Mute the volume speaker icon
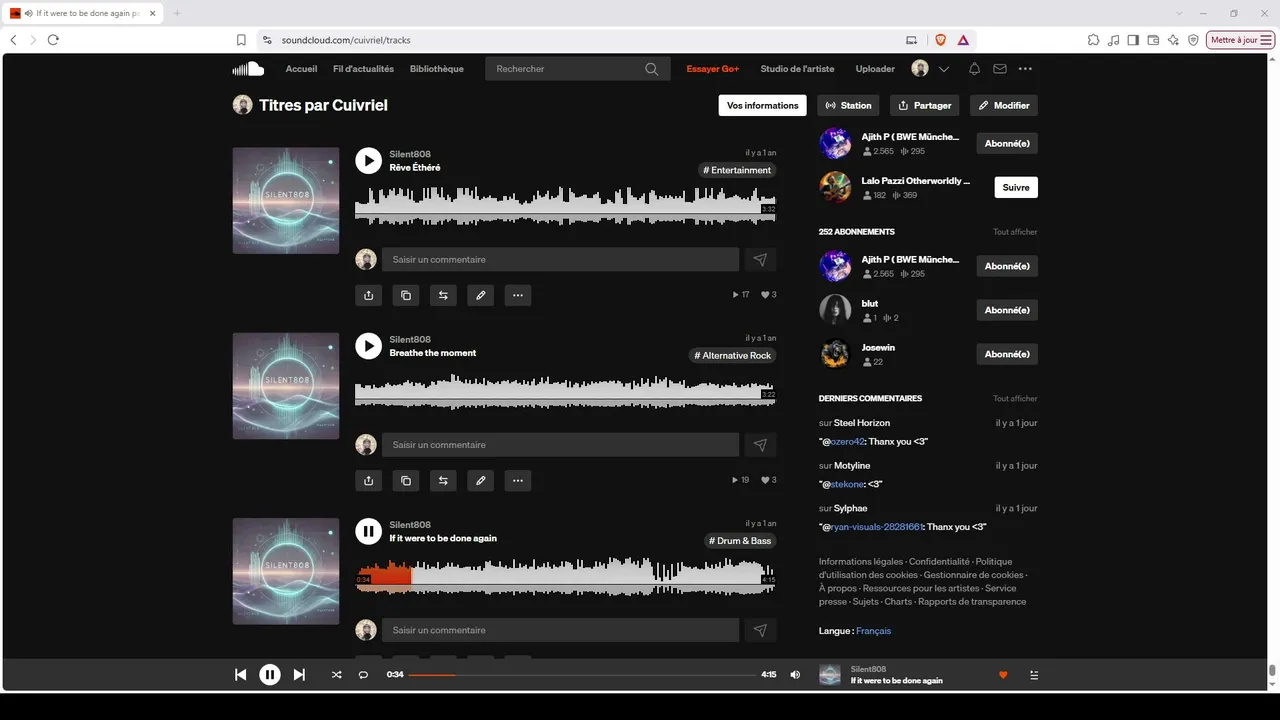Viewport: 1280px width, 720px height. (795, 675)
